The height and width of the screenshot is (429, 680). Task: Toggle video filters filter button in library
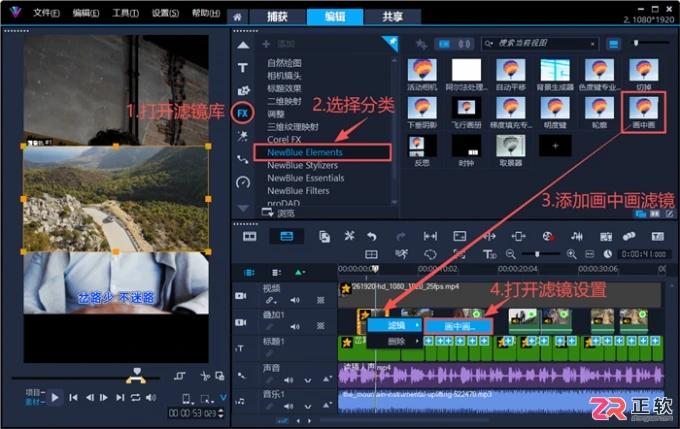(x=445, y=44)
